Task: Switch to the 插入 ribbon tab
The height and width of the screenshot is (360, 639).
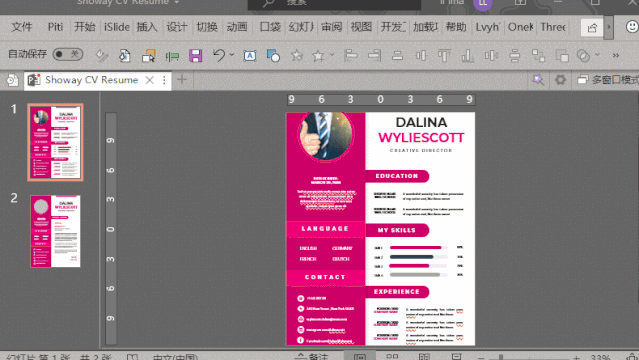Action: [x=147, y=27]
